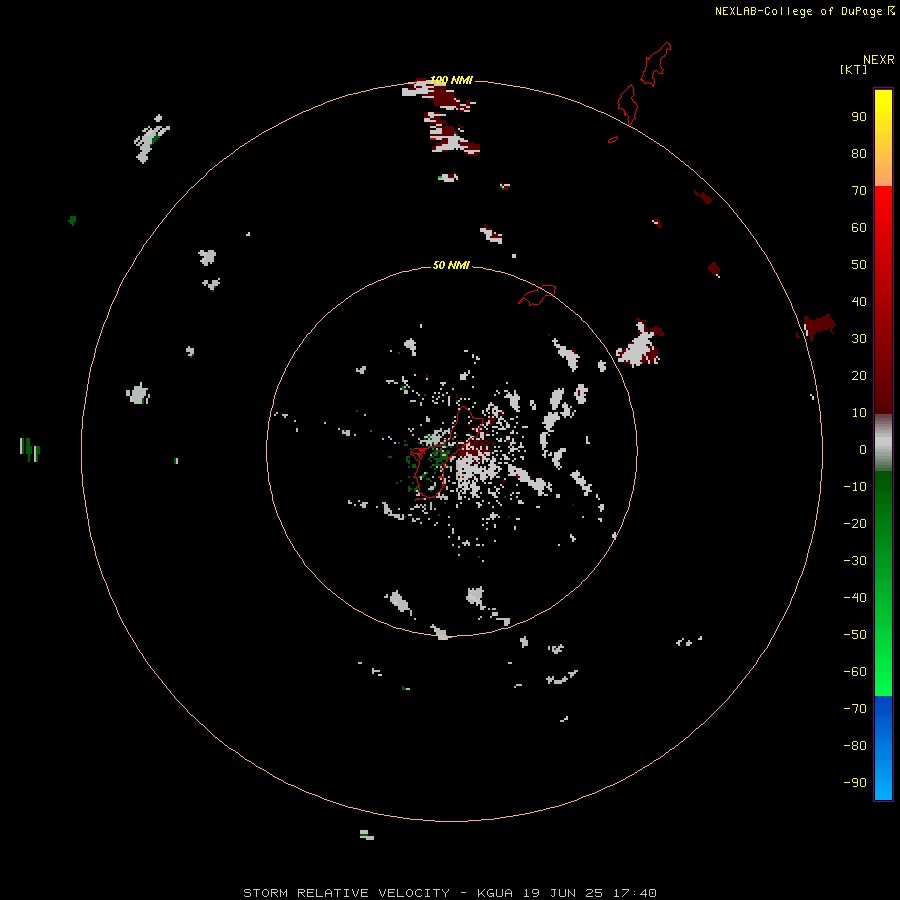Click the Storm Relative Velocity KGUA caption
Viewport: 900px width, 900px height.
[x=450, y=893]
